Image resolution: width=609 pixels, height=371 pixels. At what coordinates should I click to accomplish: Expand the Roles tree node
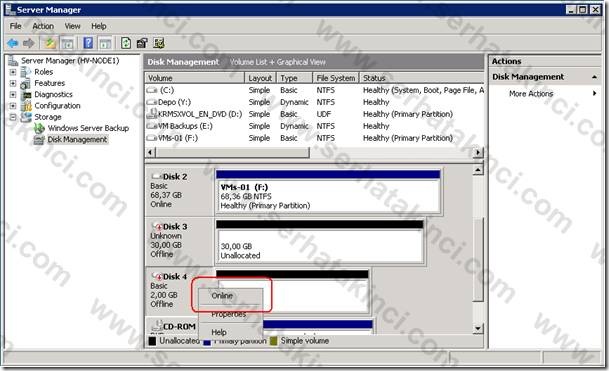click(x=13, y=72)
